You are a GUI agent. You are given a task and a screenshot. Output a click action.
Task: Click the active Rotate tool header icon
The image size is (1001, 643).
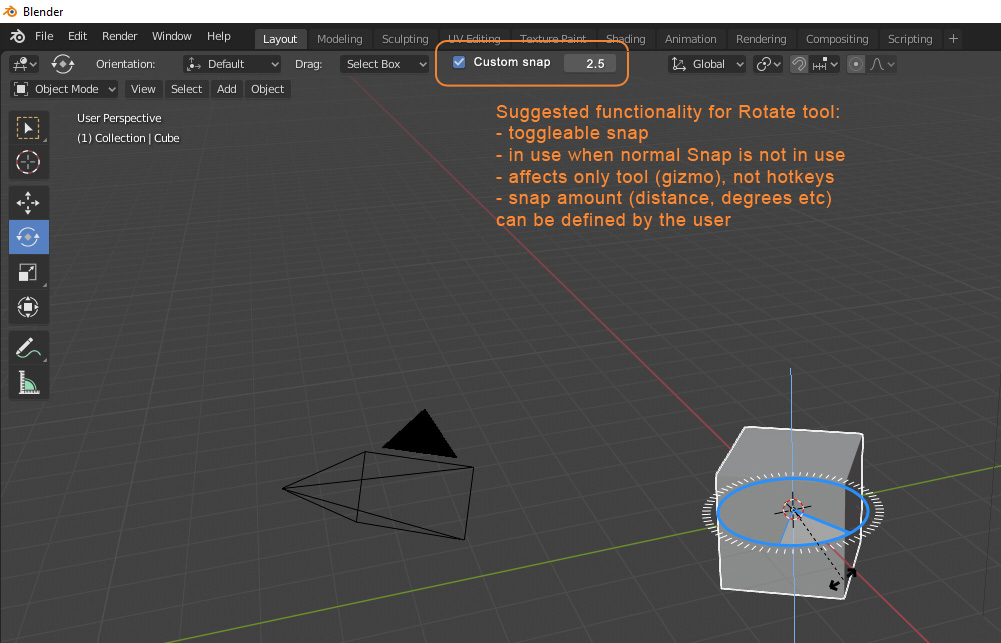pyautogui.click(x=63, y=64)
